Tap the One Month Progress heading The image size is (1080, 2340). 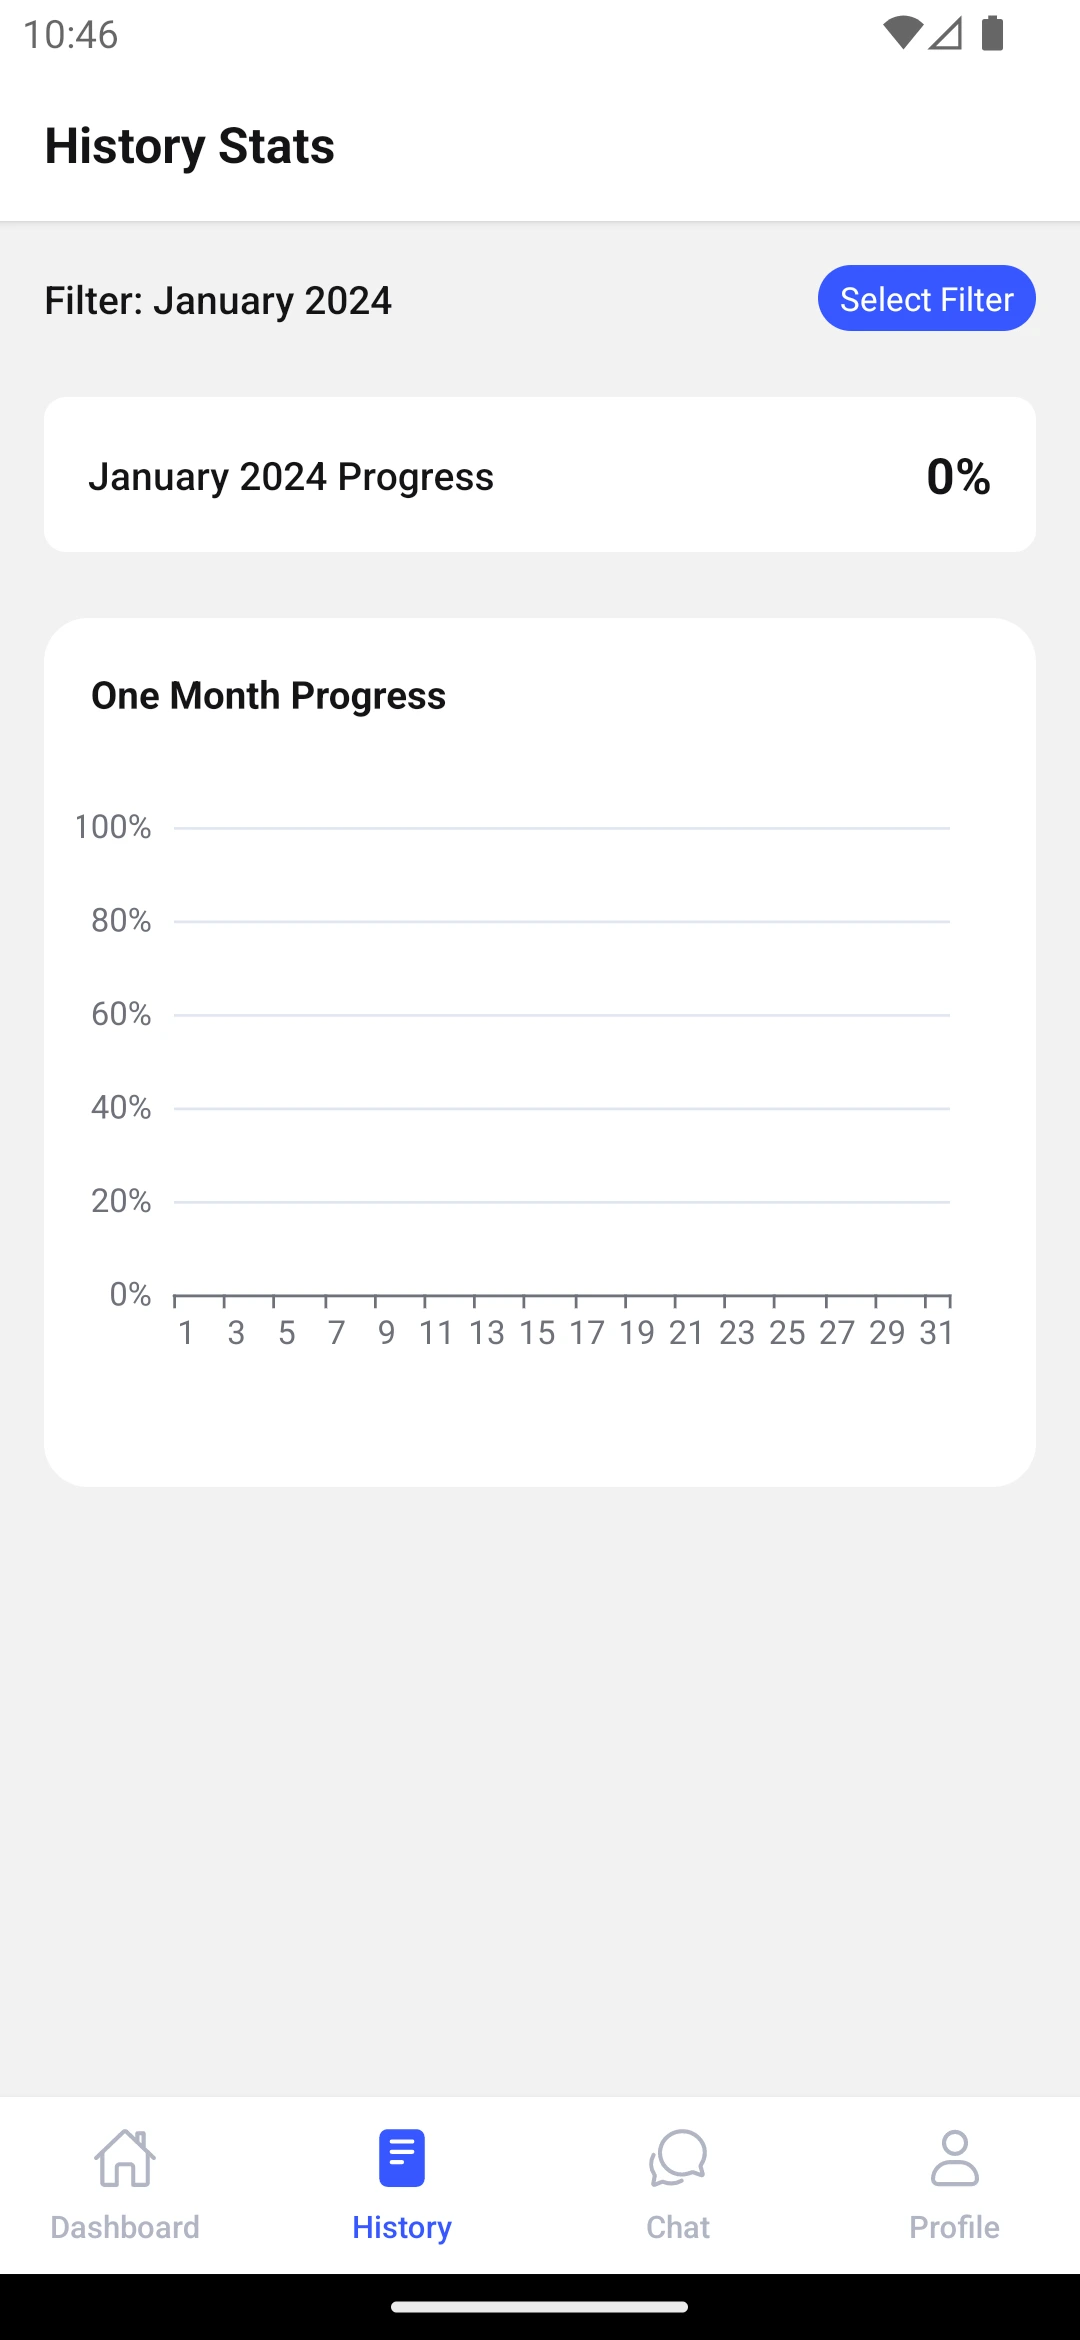[x=268, y=696]
